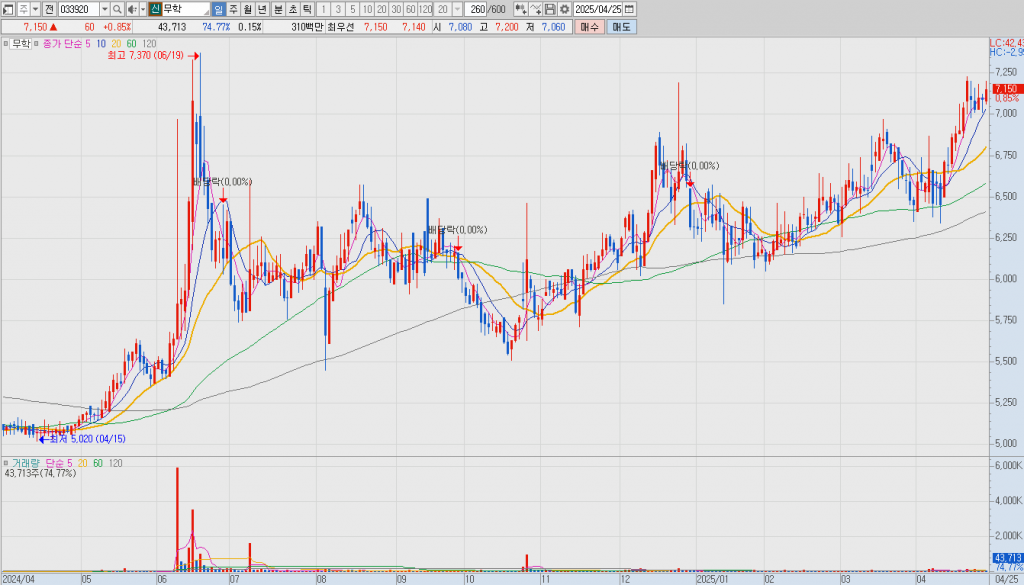
Task: Switch chart to 월 monthly period
Action: click(x=248, y=9)
